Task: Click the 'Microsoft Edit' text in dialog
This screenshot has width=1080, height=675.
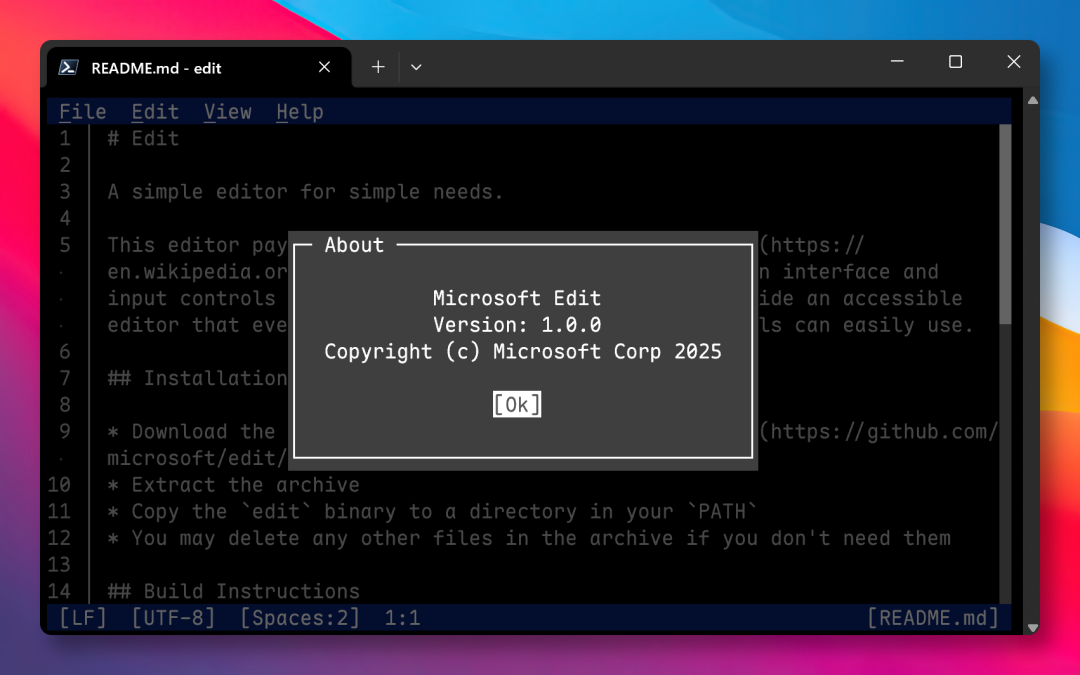Action: point(517,298)
